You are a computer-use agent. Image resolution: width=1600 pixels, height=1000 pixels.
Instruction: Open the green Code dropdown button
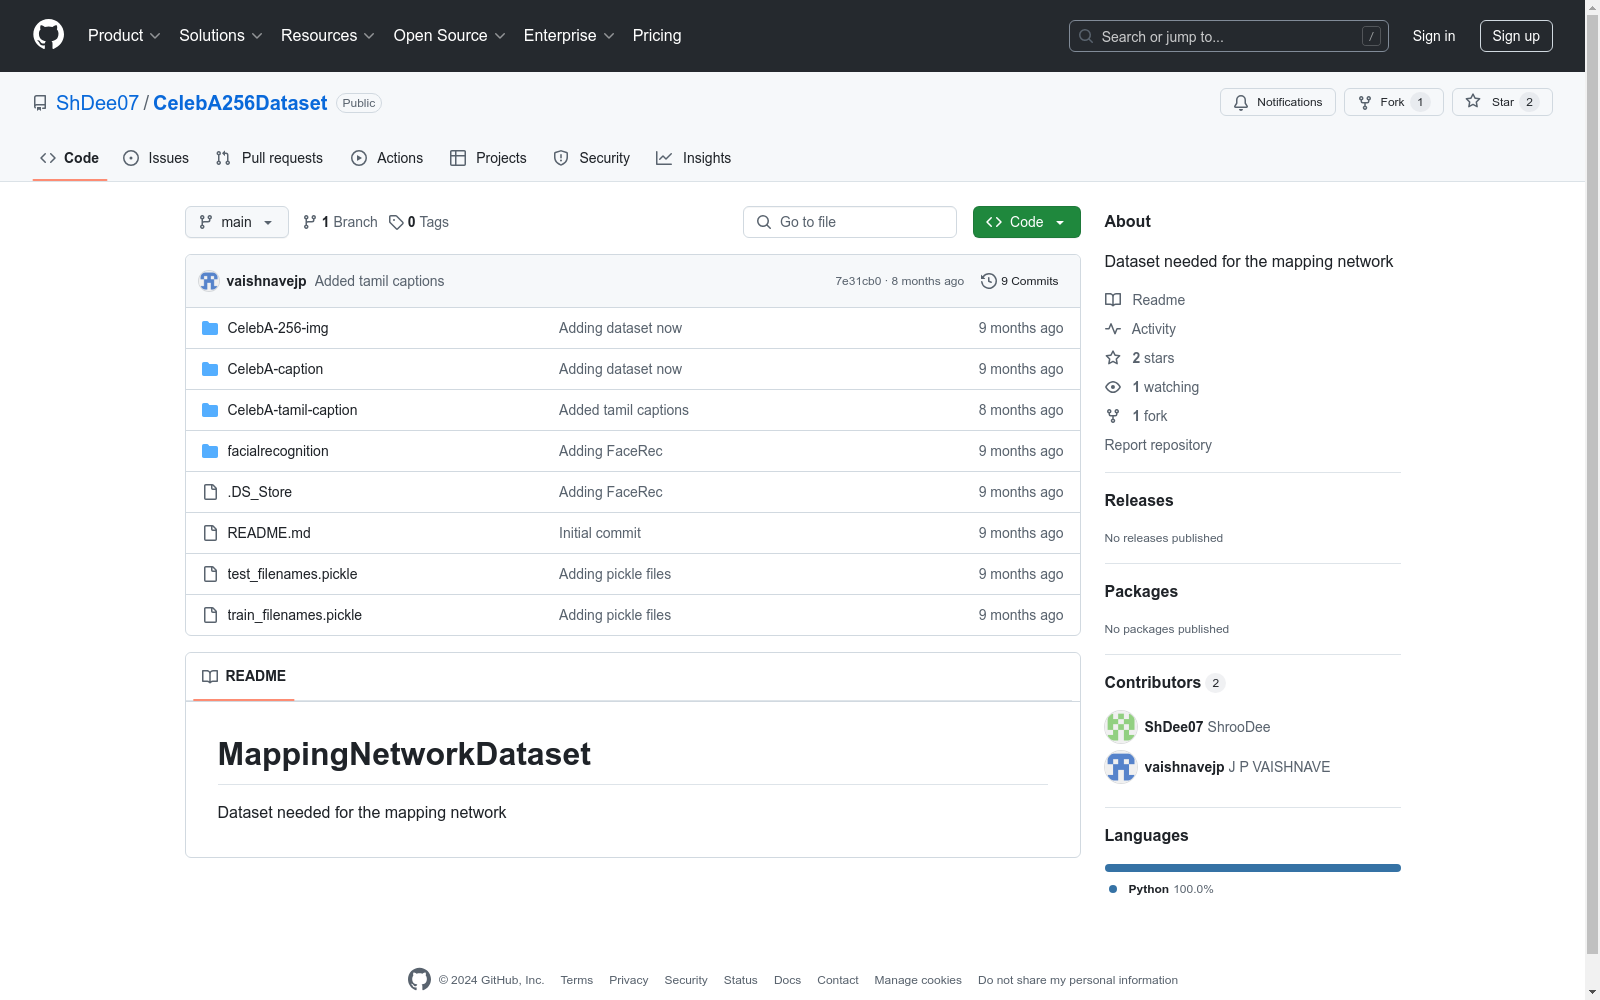click(1026, 222)
